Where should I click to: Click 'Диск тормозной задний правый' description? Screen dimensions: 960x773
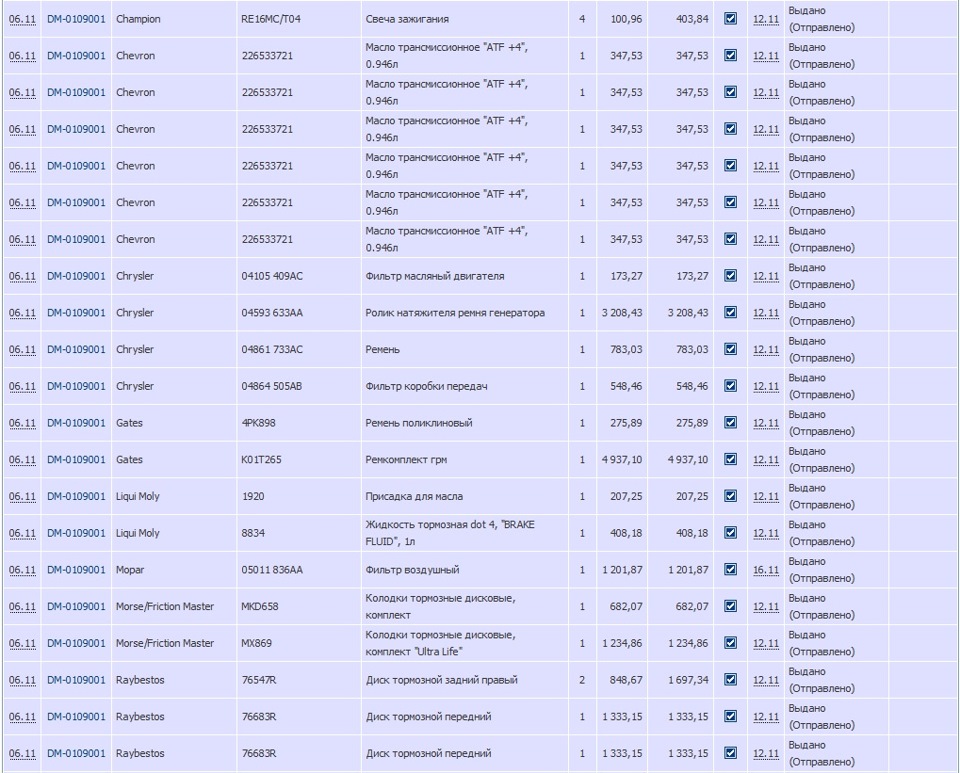[x=441, y=680]
